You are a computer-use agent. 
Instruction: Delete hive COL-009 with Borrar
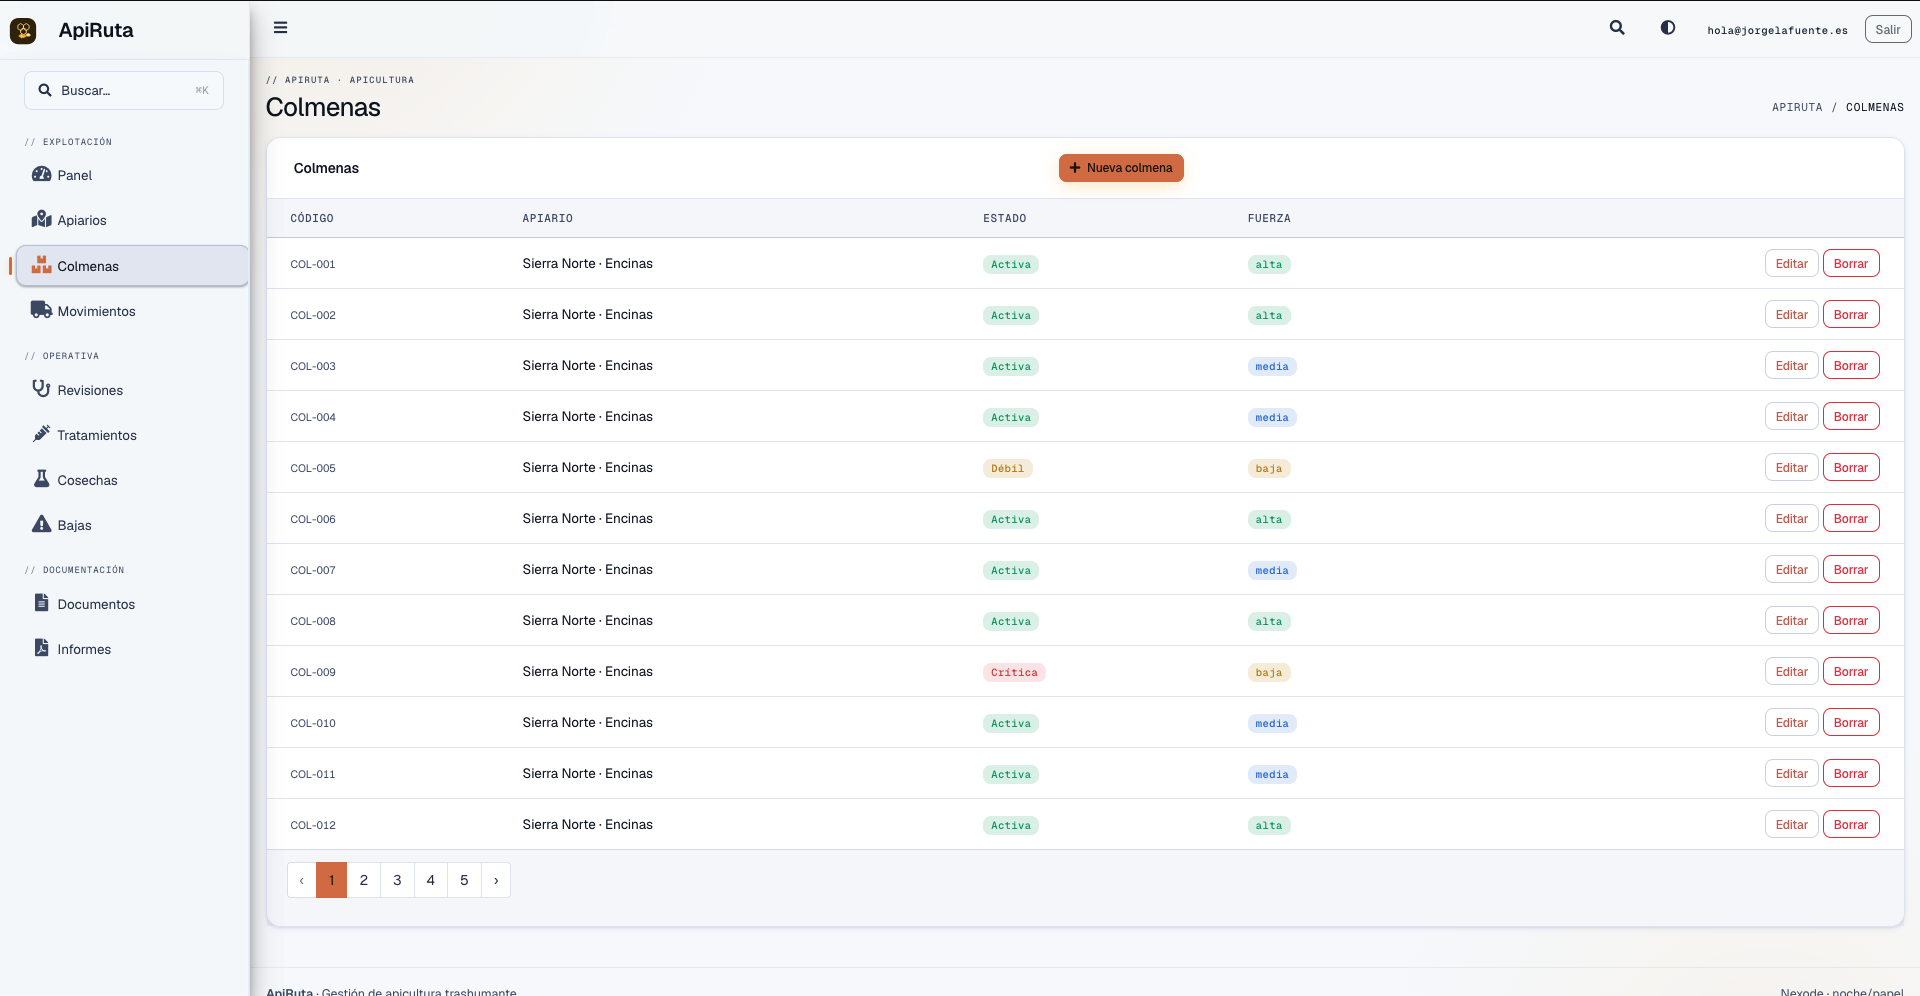(1851, 672)
